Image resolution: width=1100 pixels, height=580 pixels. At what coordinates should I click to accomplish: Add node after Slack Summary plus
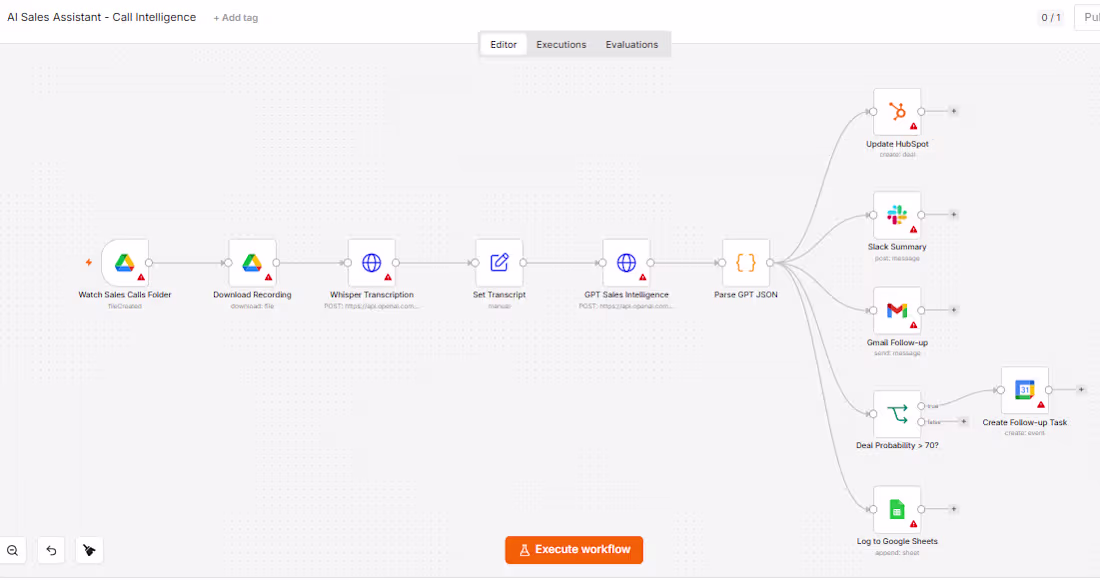(x=953, y=215)
